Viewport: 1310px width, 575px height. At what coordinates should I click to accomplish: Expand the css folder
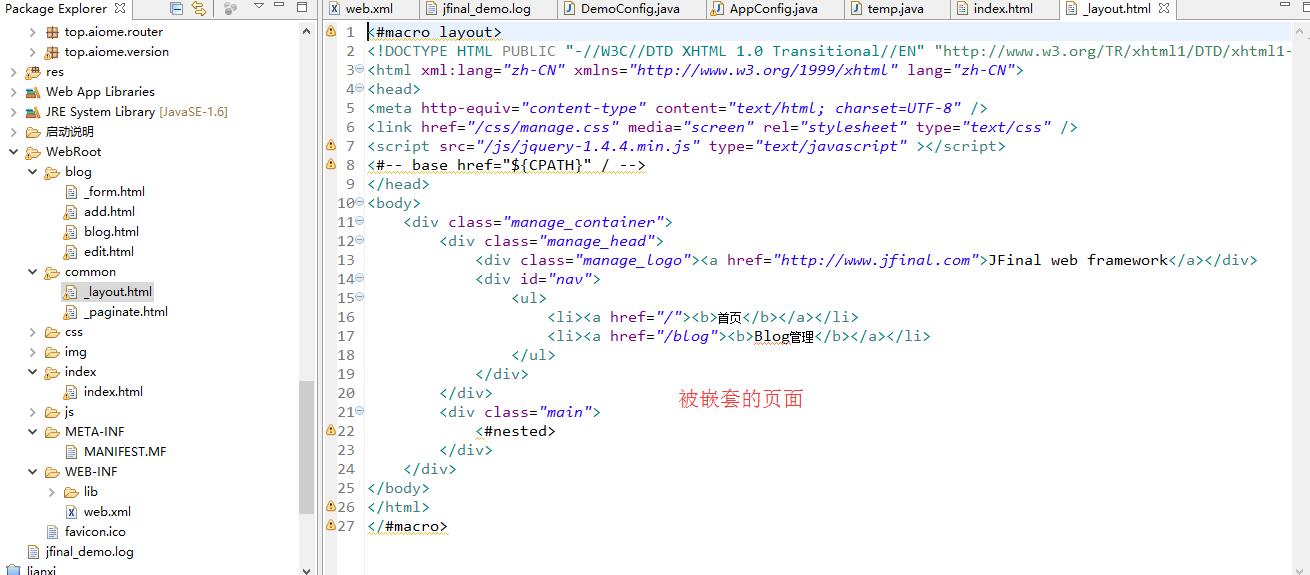(x=32, y=332)
